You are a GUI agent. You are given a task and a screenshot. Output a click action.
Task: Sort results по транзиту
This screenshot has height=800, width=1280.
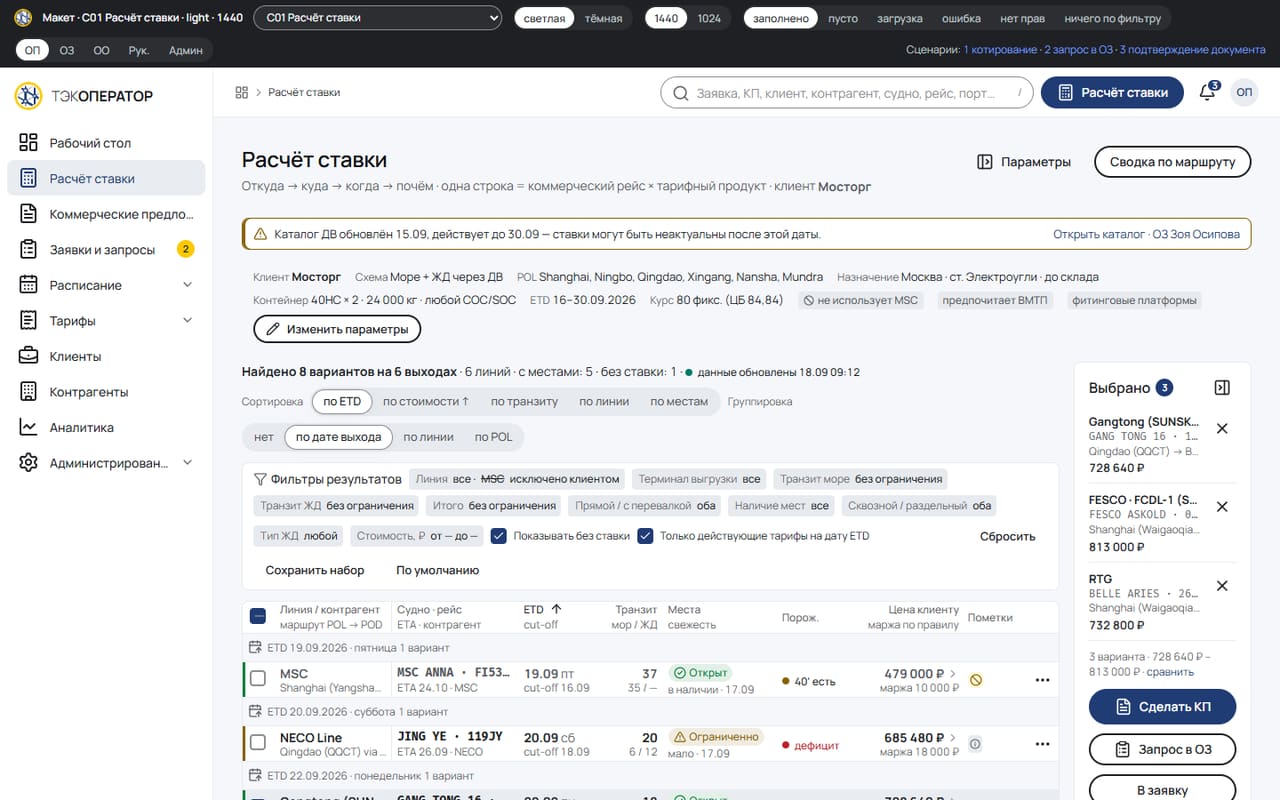(524, 402)
